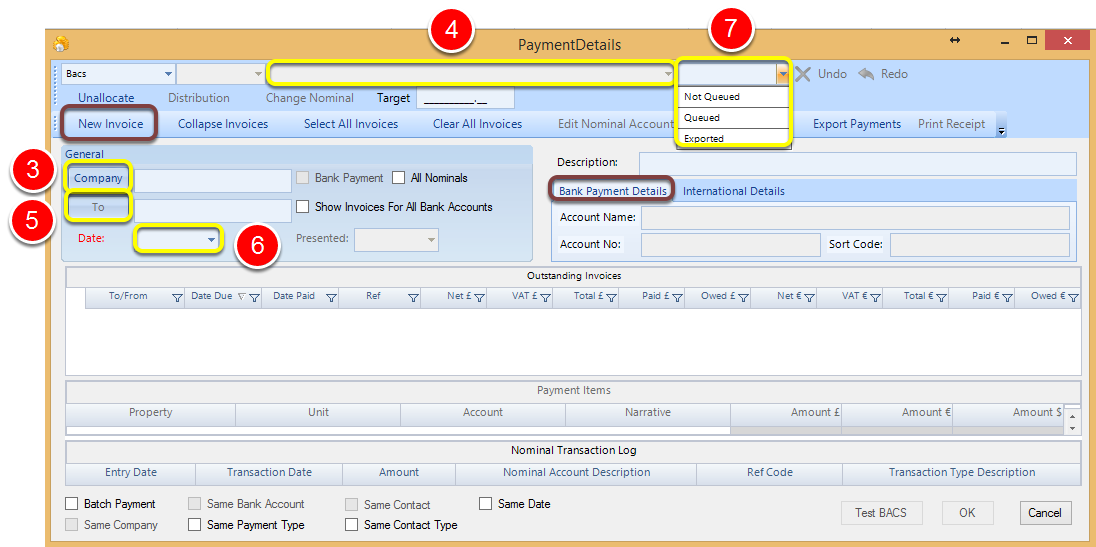
Task: Select Queued from the status list
Action: click(x=733, y=117)
